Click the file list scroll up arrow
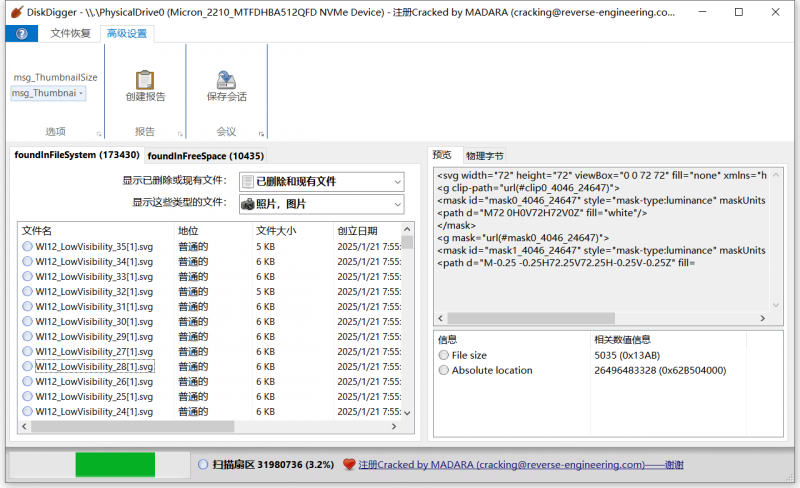 click(407, 229)
